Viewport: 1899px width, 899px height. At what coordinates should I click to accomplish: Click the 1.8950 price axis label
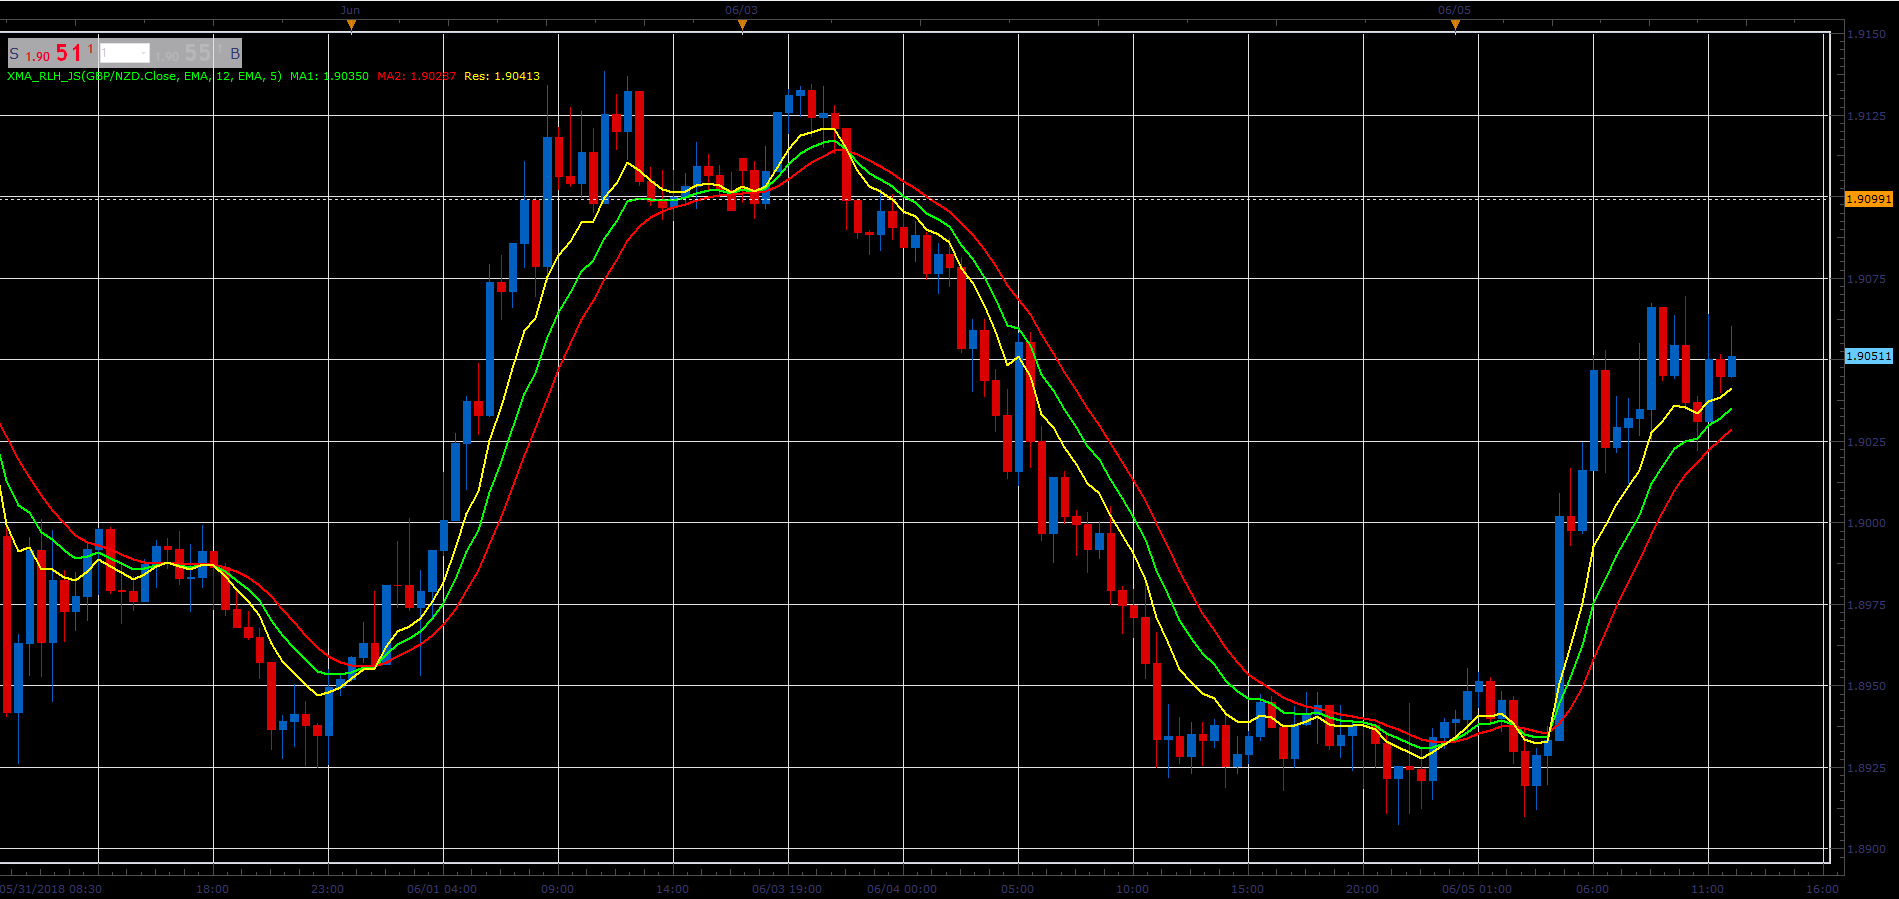pos(1866,686)
